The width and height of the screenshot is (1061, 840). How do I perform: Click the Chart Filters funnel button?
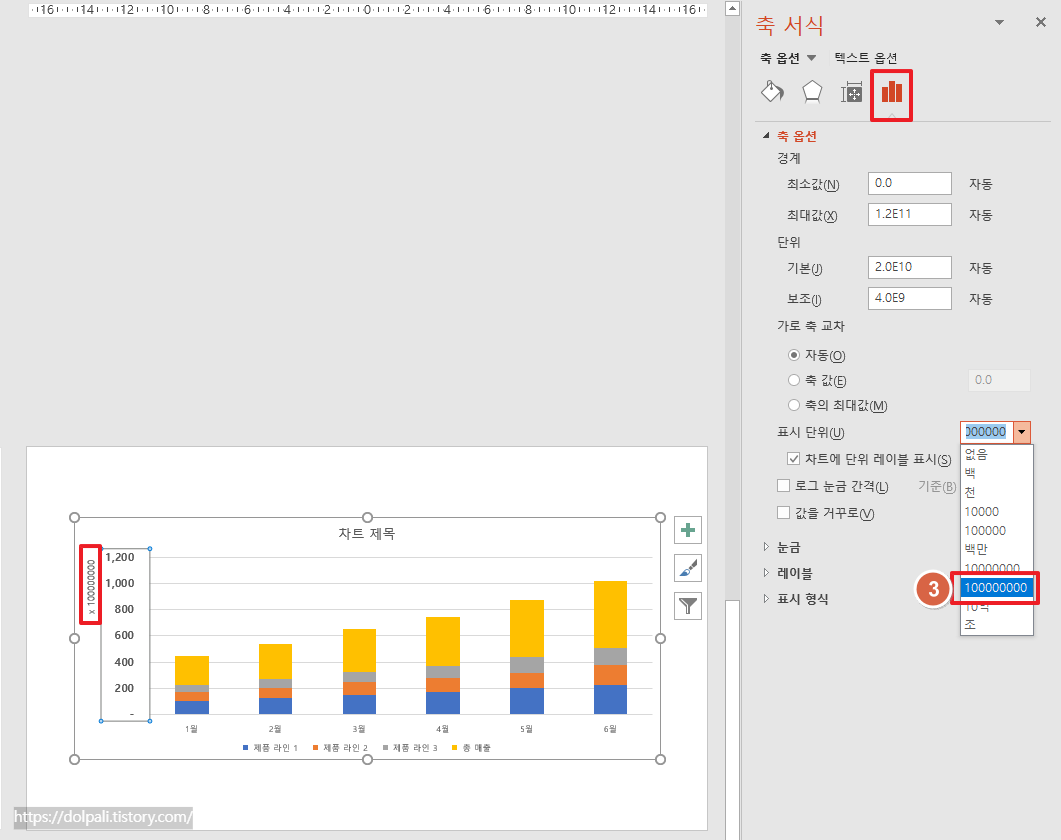(687, 606)
